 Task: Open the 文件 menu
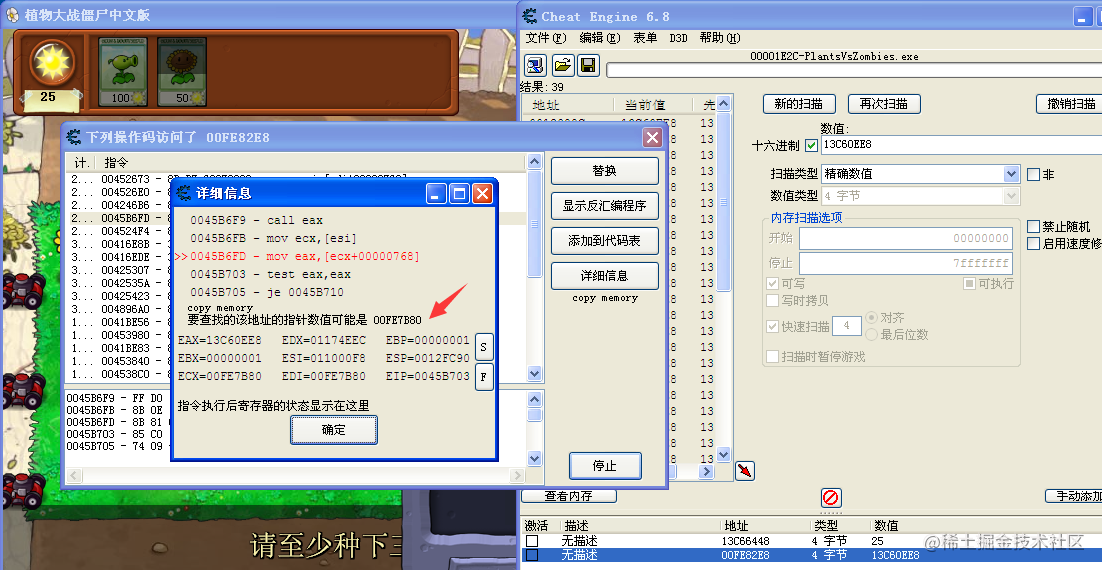(x=545, y=38)
